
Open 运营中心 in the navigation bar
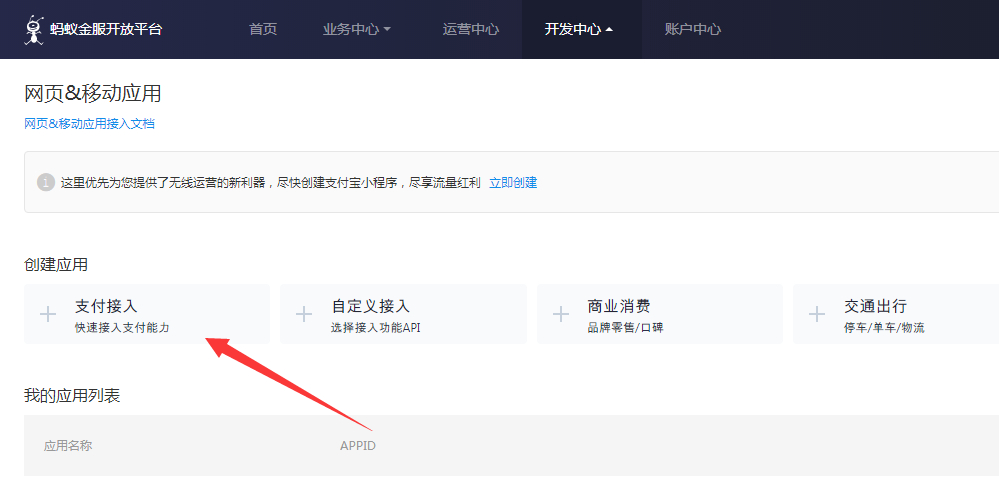pos(471,29)
